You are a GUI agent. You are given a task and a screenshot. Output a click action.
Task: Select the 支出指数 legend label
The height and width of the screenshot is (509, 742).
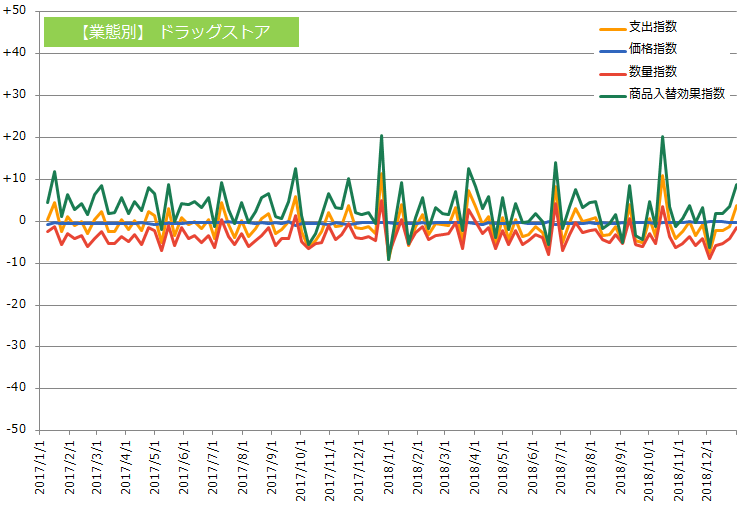pyautogui.click(x=653, y=27)
